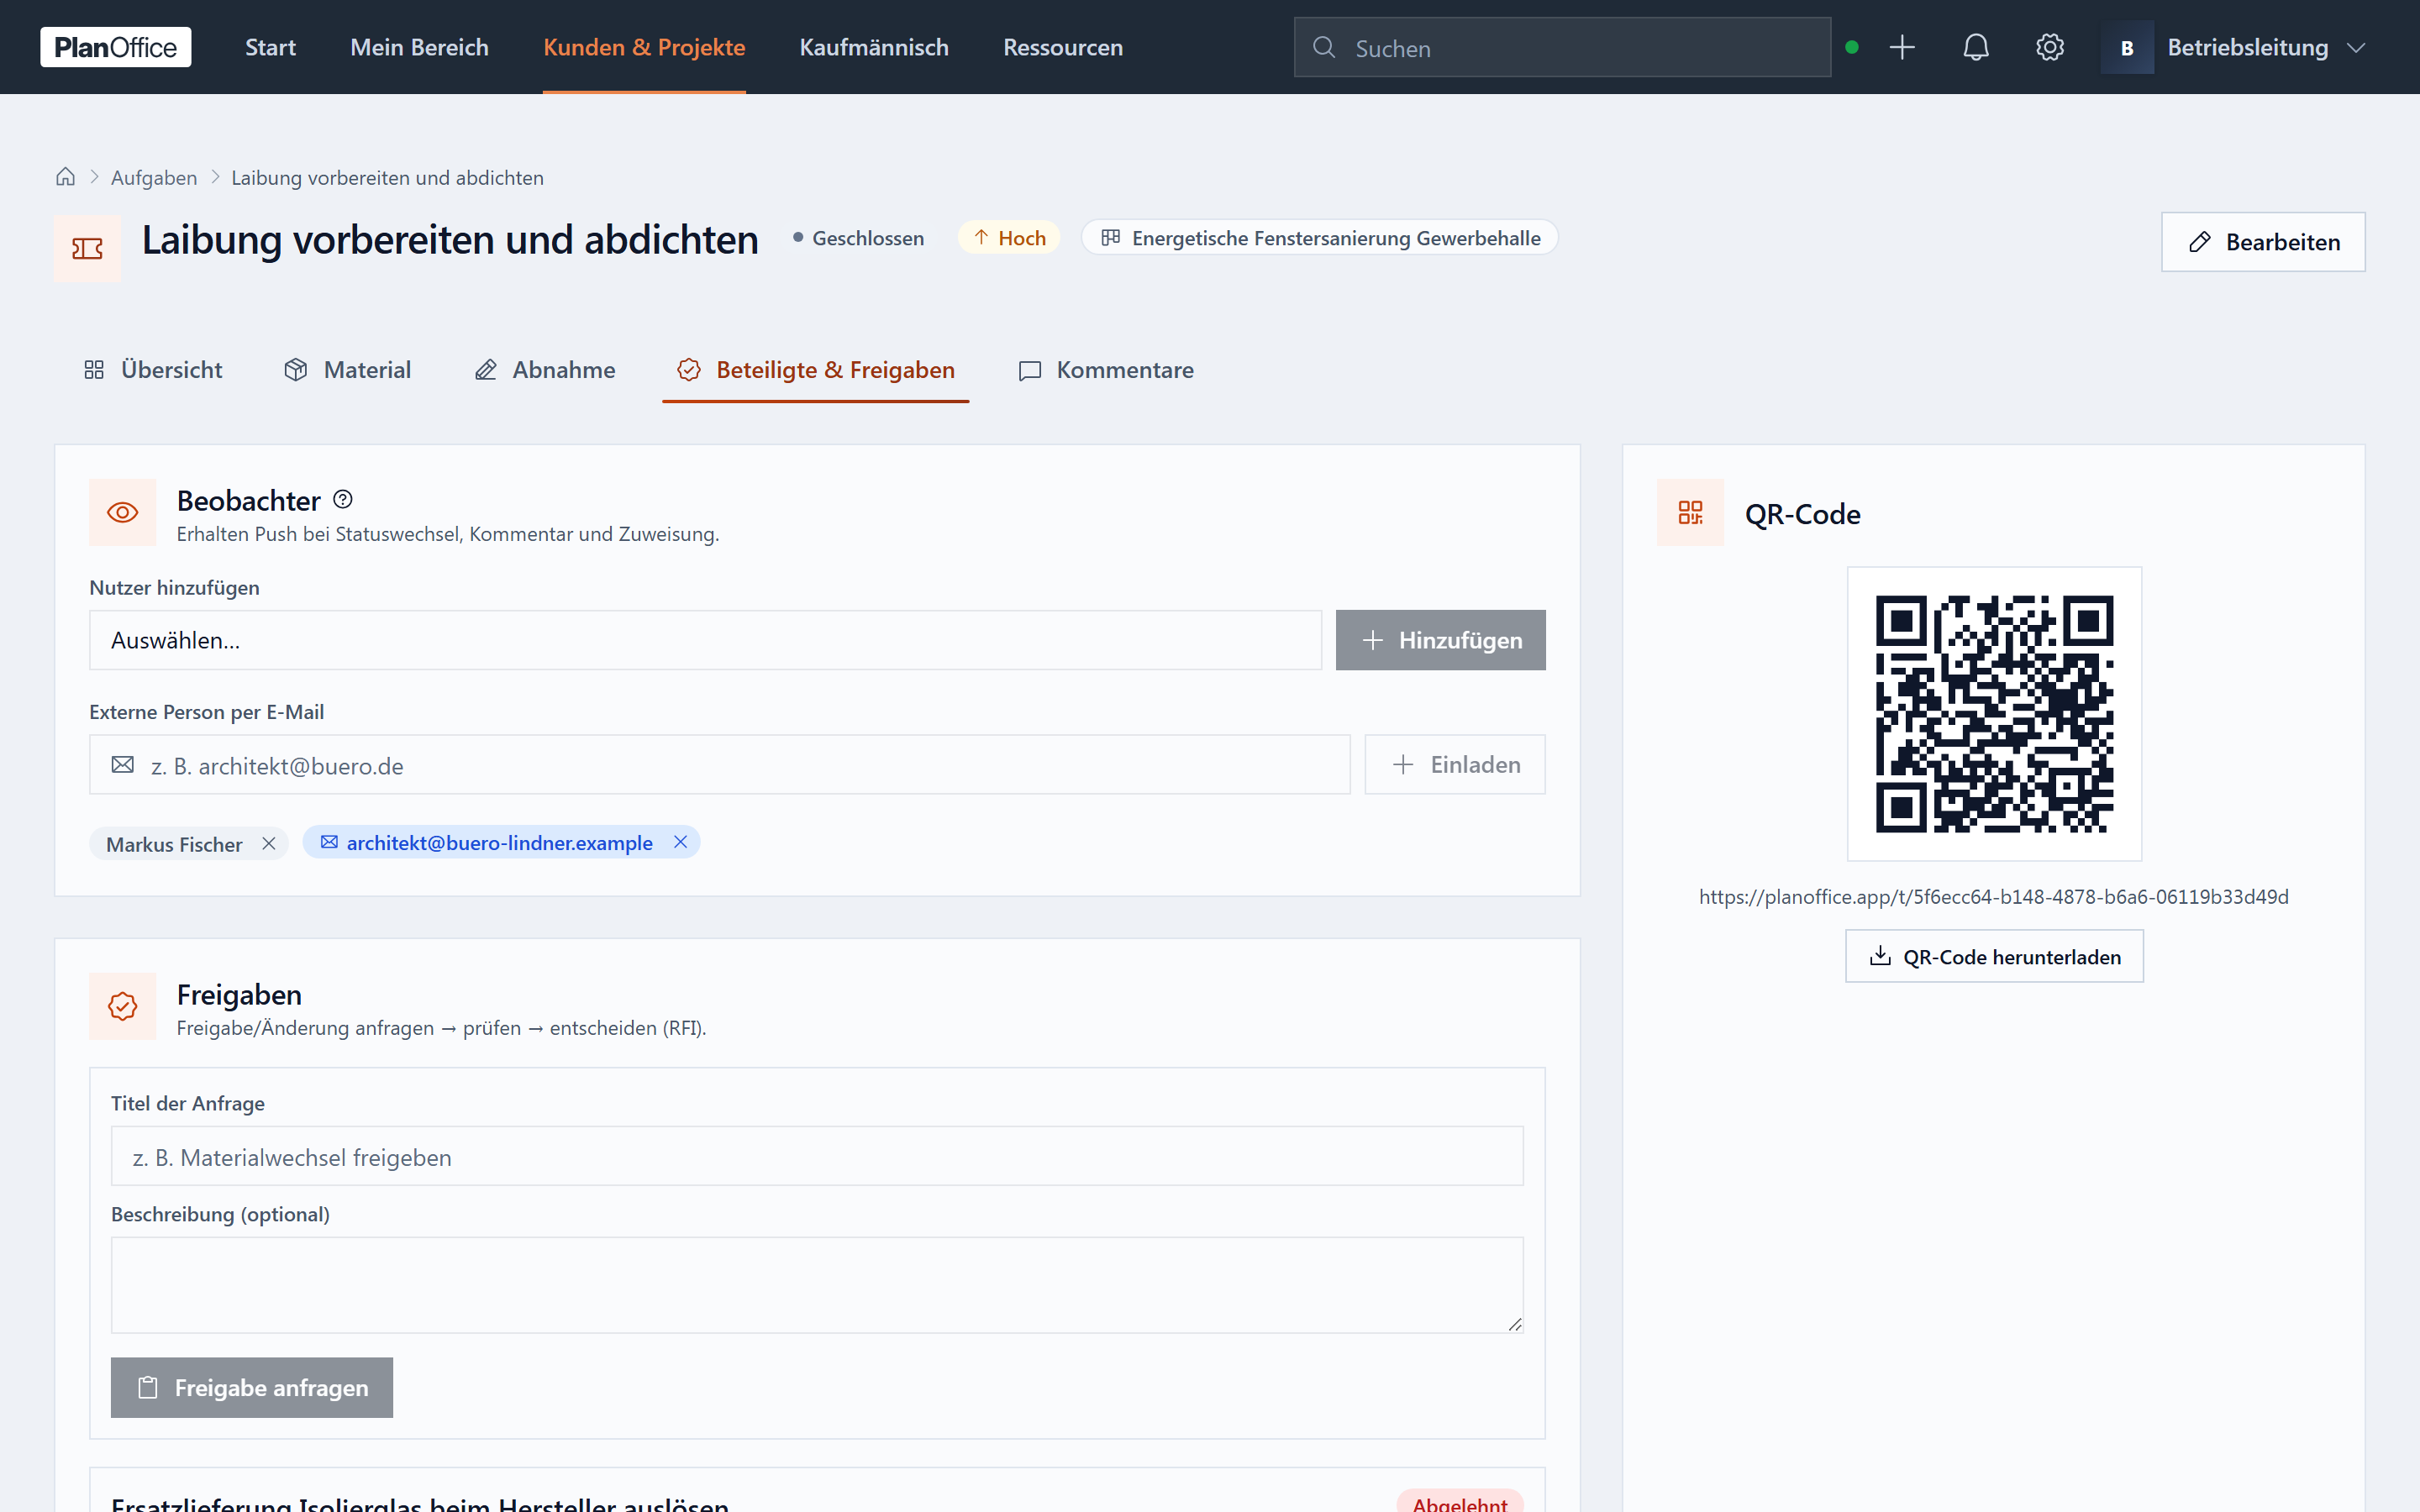Go to Kaufmännisch in the navigation

[x=874, y=47]
